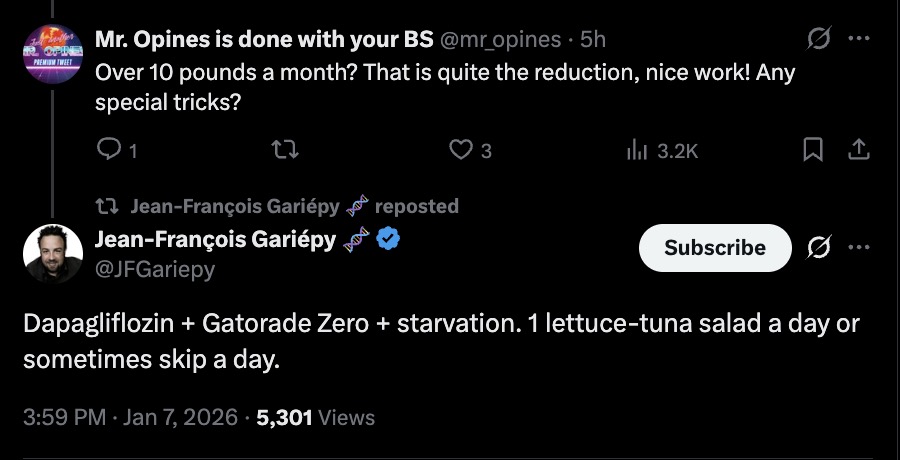Like the Mr. Opines tweet
Image resolution: width=900 pixels, height=460 pixels.
click(x=461, y=150)
